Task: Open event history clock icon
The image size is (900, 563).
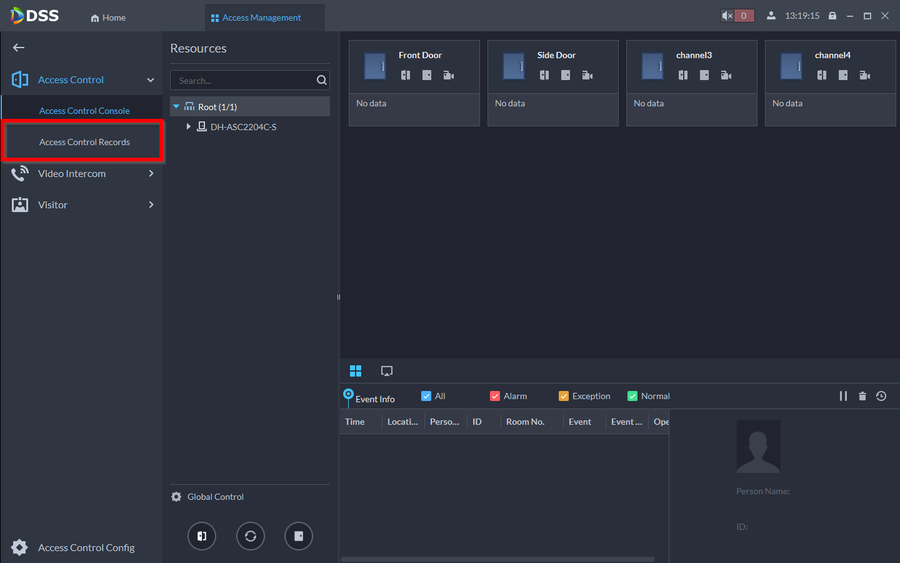Action: tap(881, 397)
